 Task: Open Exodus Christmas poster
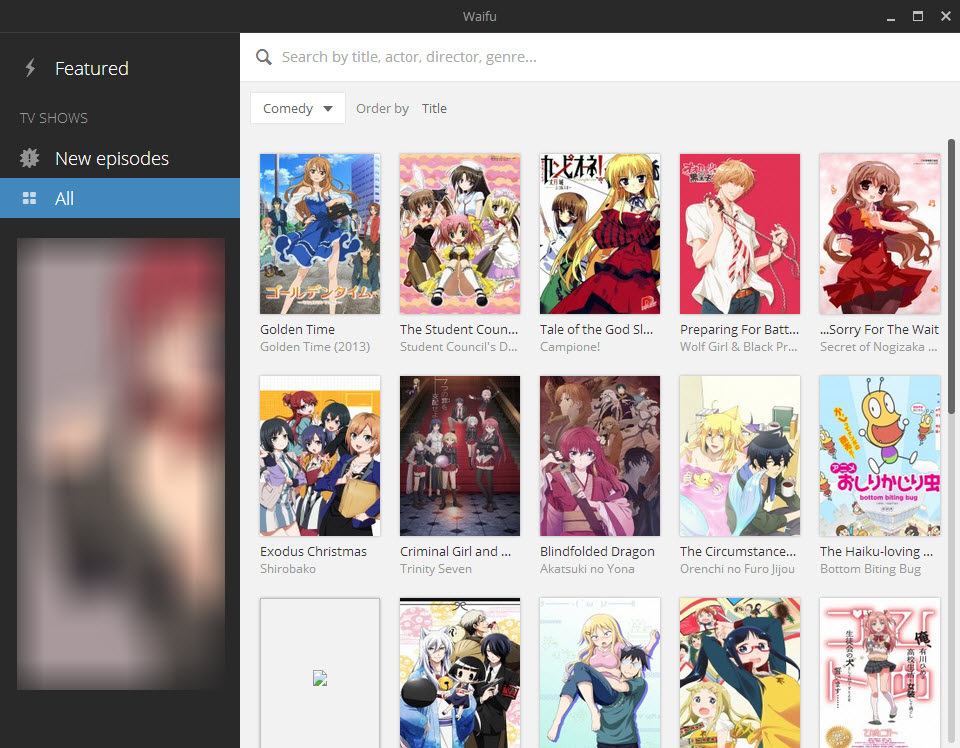coord(320,456)
